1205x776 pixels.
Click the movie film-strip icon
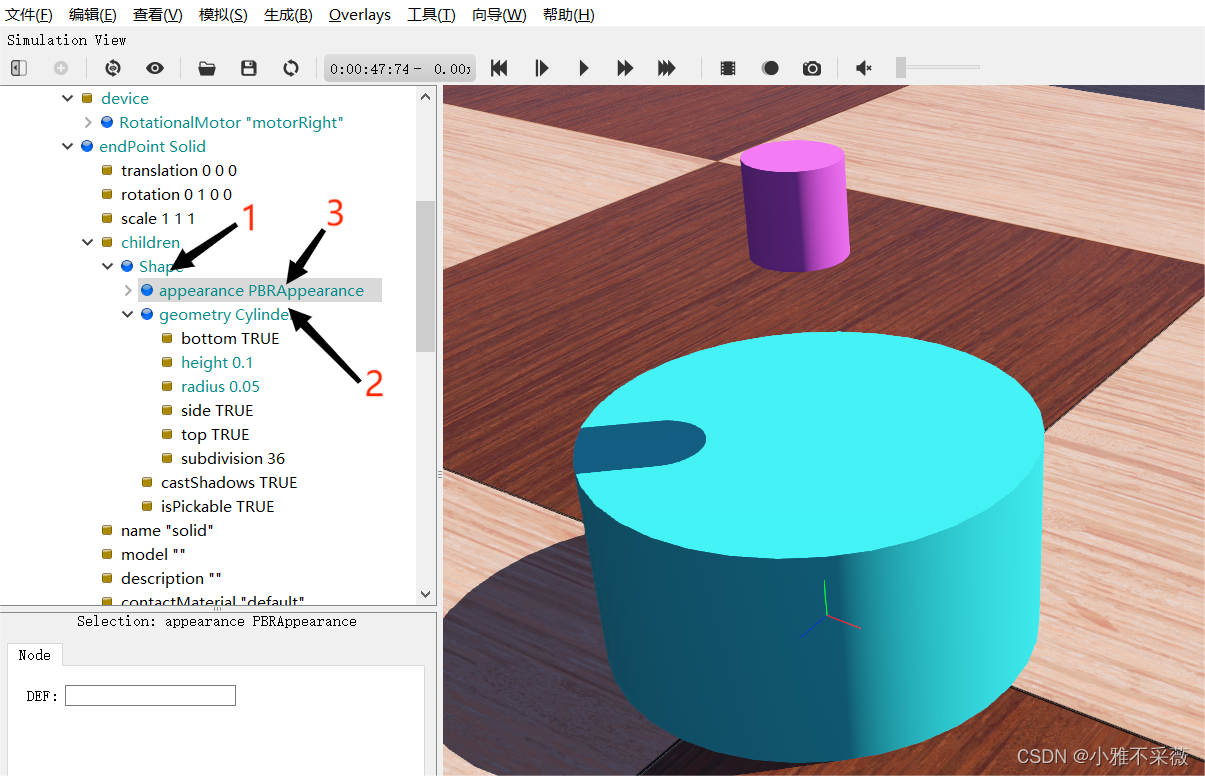click(x=728, y=68)
